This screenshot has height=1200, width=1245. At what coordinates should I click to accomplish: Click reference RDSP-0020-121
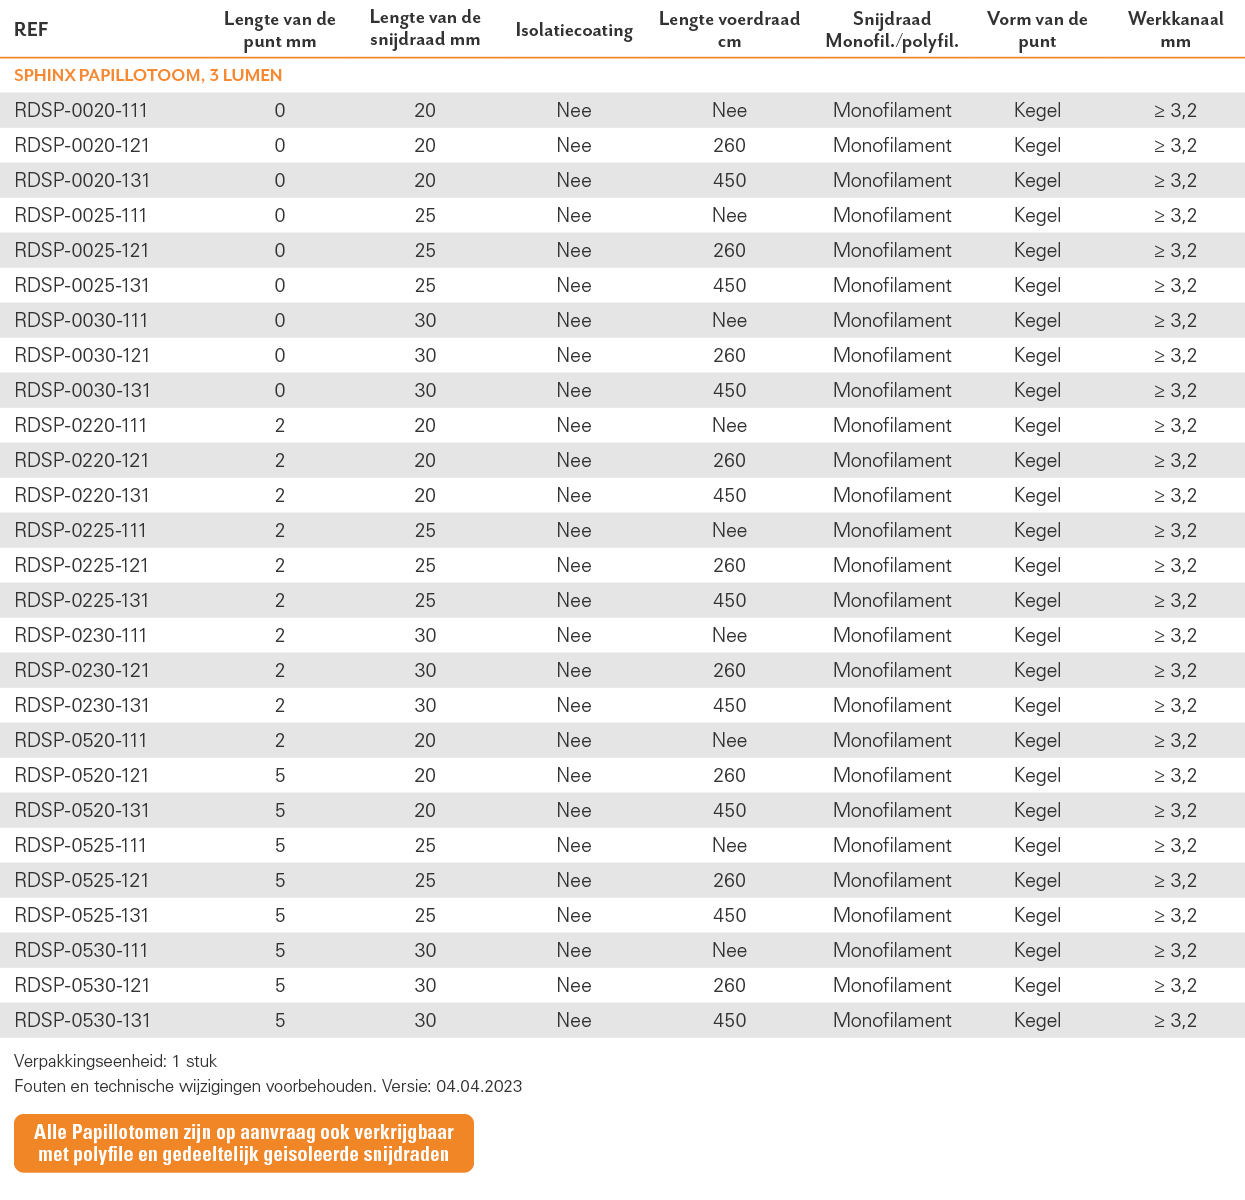82,145
